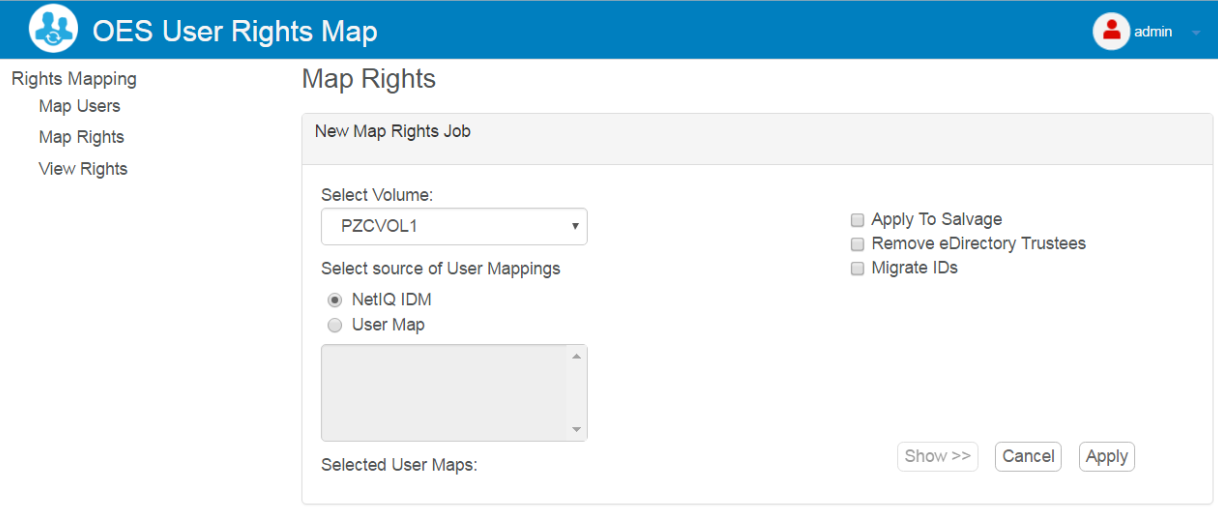Viewport: 1218px width, 524px height.
Task: Click the OES User Rights Map logo icon
Action: point(53,29)
